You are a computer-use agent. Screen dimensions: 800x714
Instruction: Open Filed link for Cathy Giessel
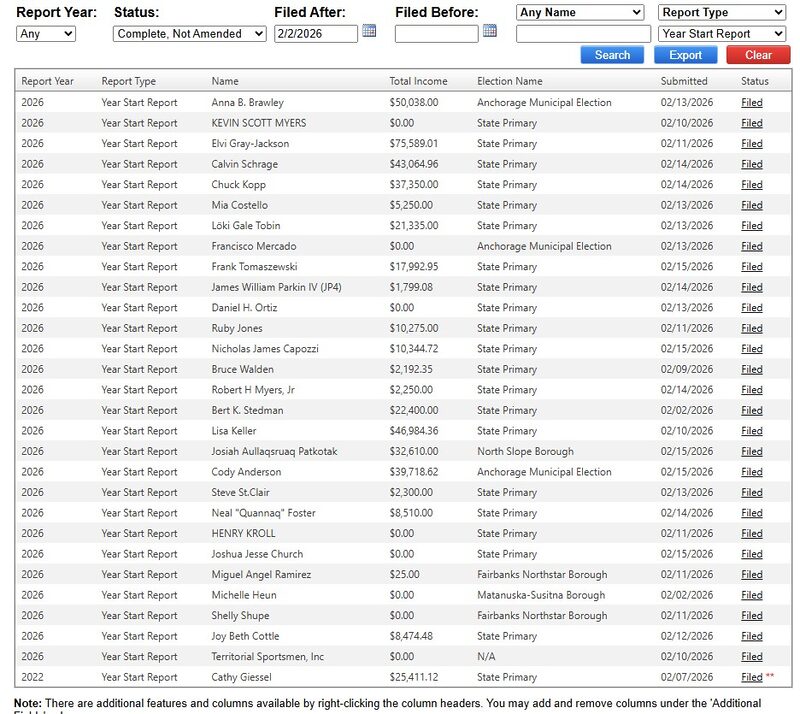tap(751, 677)
